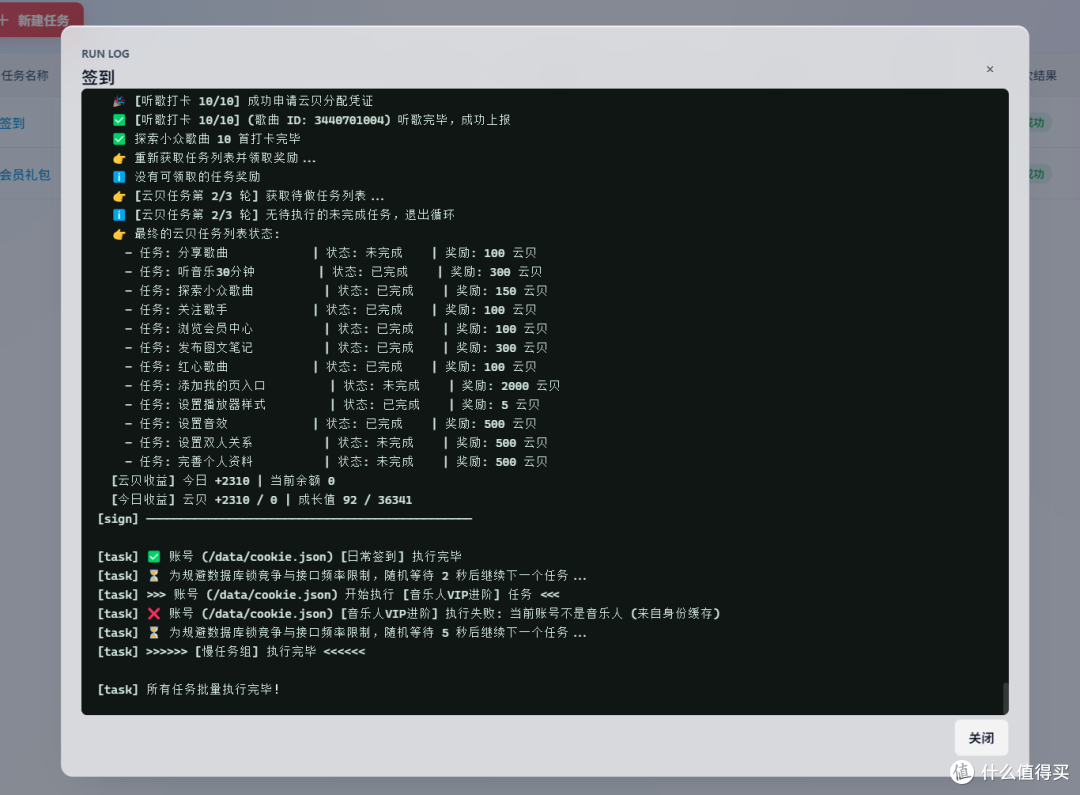
Task: Click the log panel's vertical scrollbar thumb
Action: point(1005,698)
